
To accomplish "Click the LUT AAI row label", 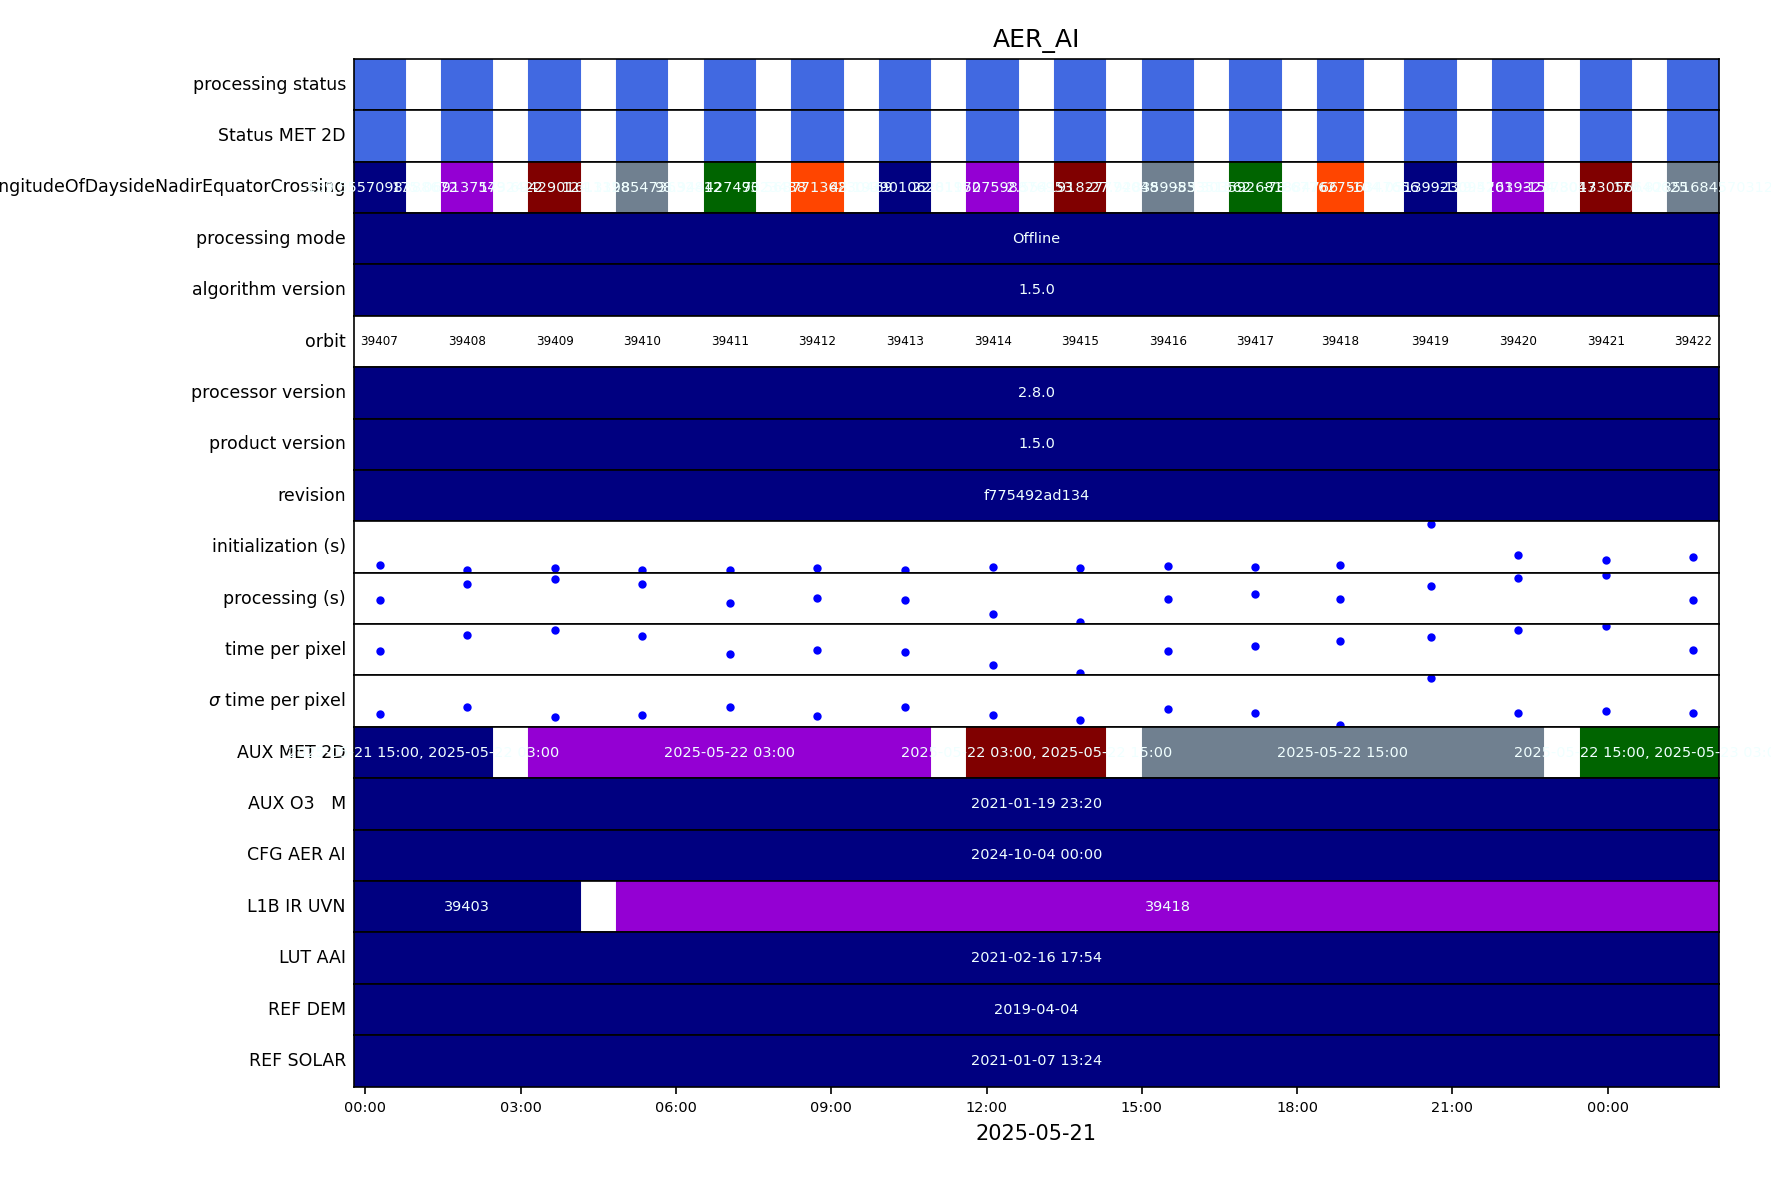I will point(312,957).
